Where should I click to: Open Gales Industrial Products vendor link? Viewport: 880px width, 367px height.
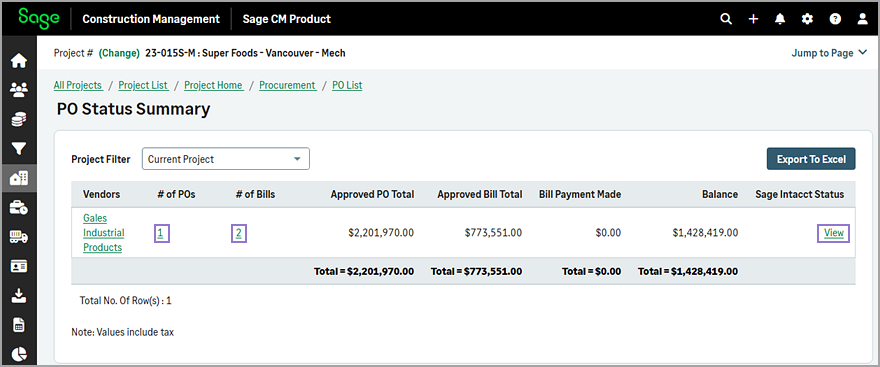click(104, 233)
